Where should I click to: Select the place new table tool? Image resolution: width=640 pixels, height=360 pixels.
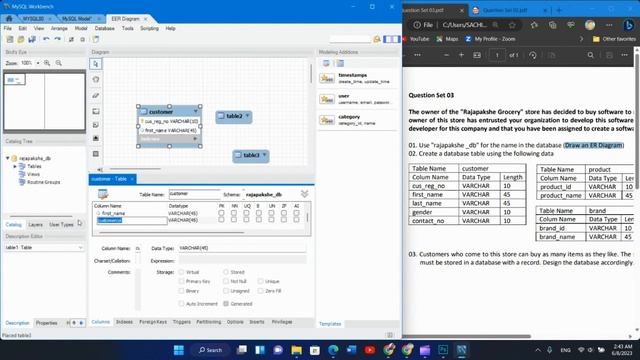coord(96,154)
